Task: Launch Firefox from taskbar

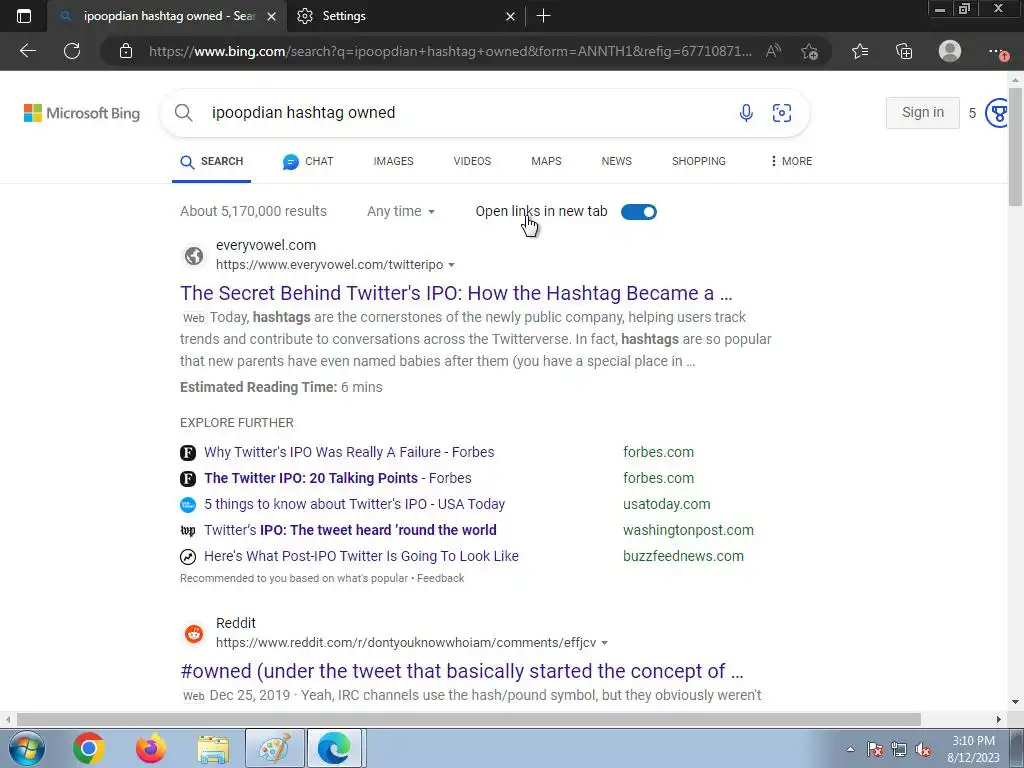Action: click(x=151, y=748)
